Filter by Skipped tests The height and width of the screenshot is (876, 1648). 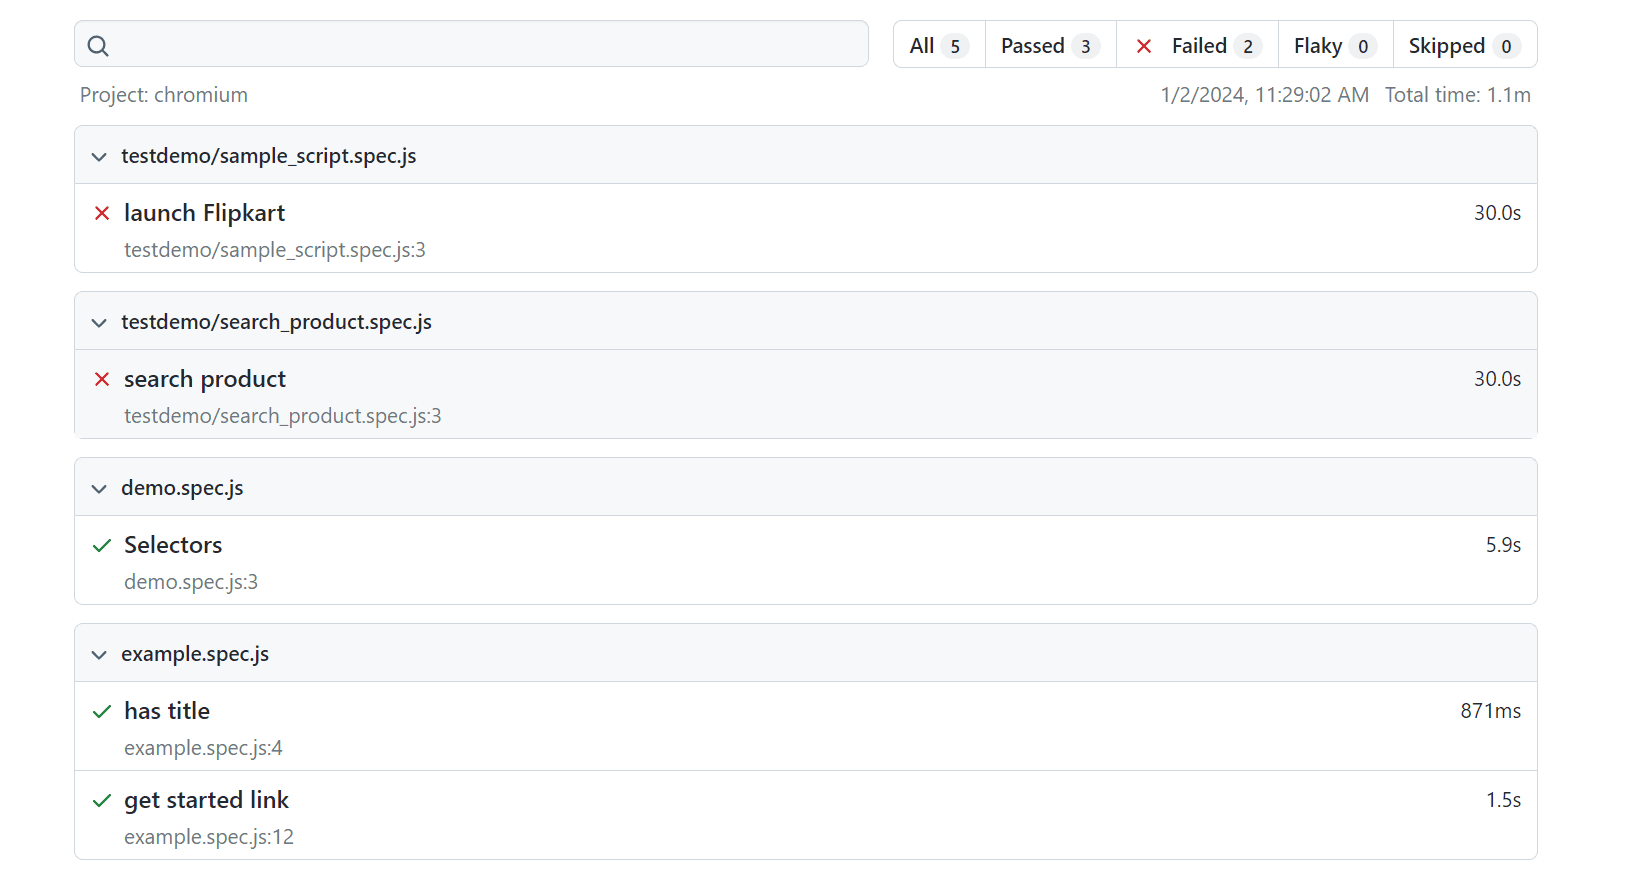point(1463,46)
